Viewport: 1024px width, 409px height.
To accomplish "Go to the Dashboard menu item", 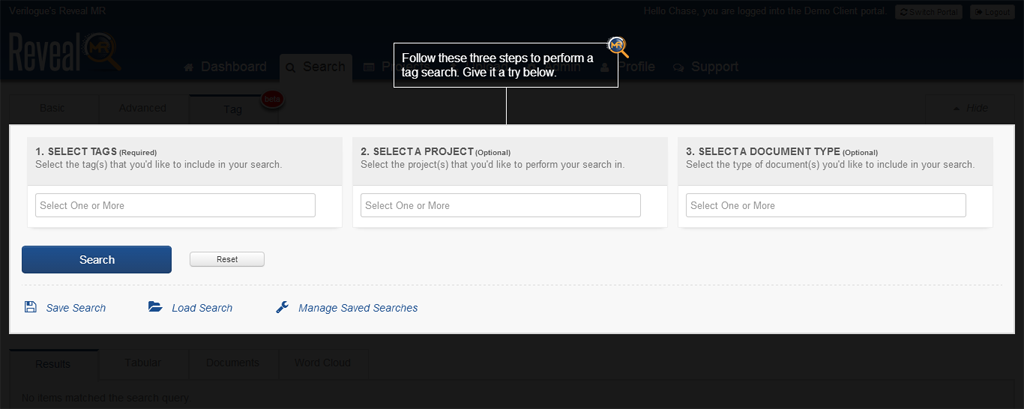I will click(x=226, y=67).
